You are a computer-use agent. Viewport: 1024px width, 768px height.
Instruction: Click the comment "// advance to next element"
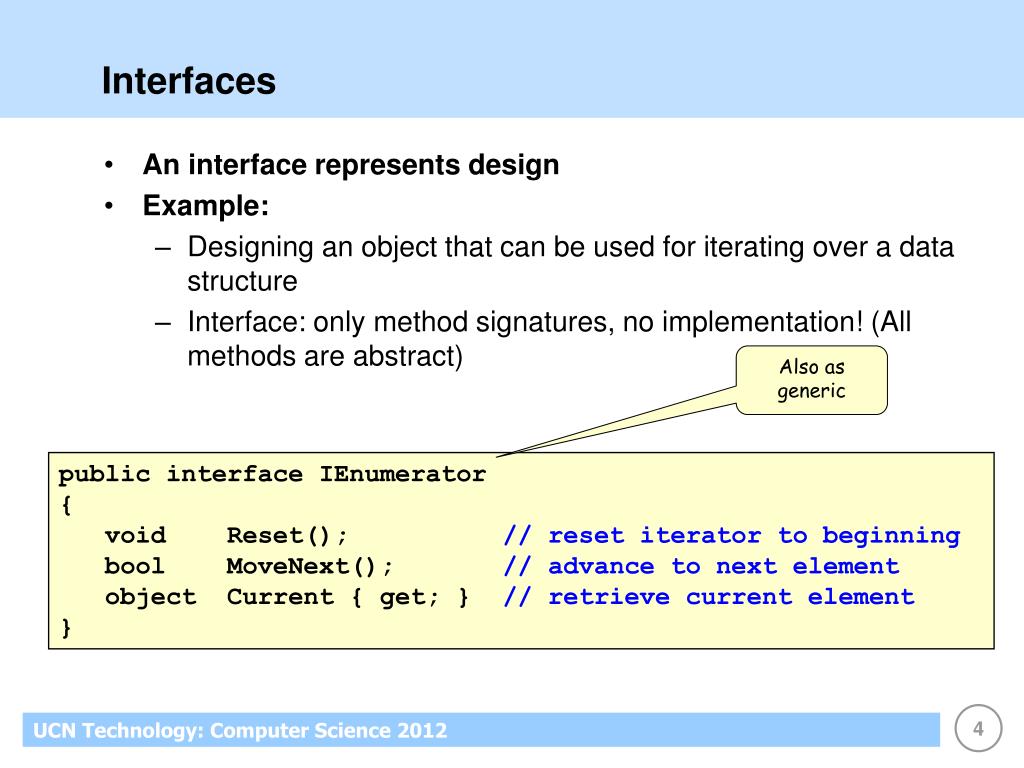pos(701,566)
